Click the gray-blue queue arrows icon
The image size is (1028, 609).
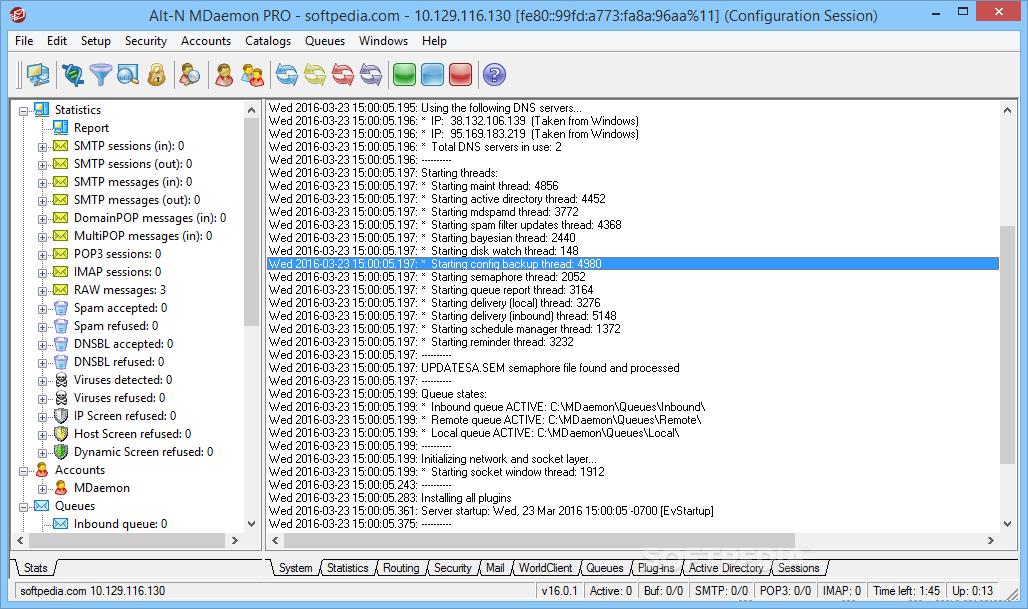[371, 75]
